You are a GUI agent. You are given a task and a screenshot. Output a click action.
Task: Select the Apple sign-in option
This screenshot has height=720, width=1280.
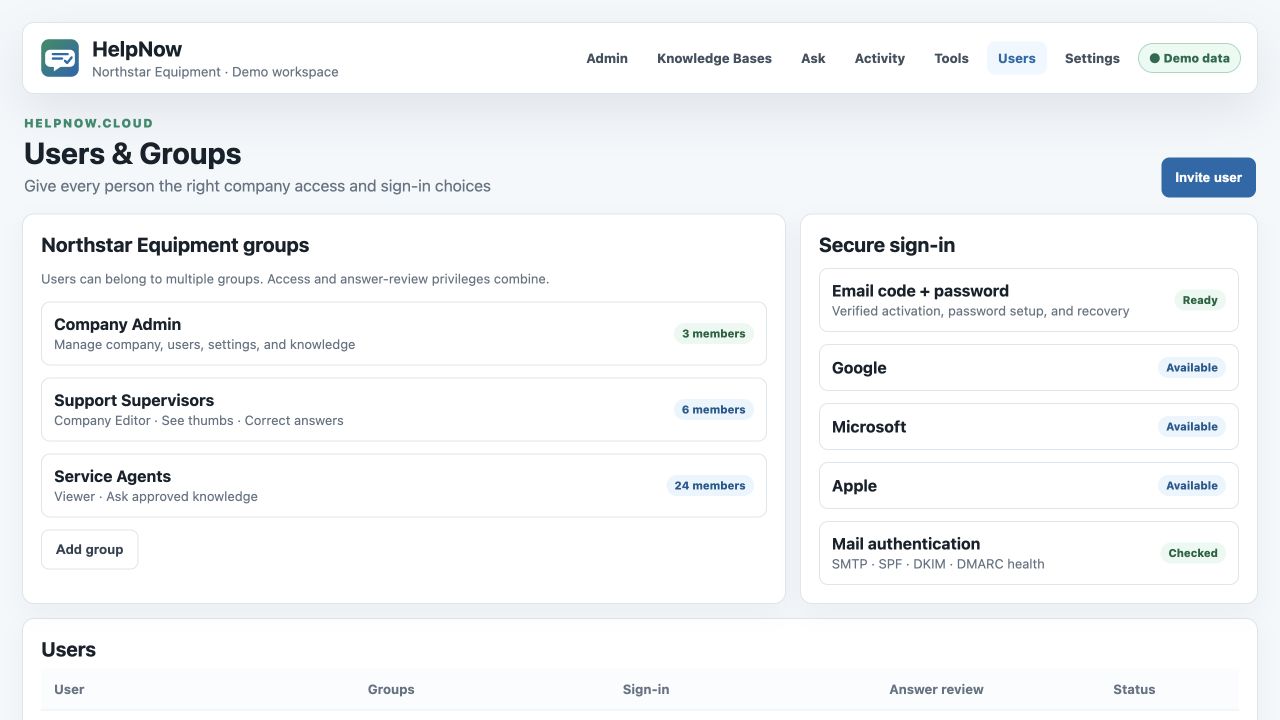1028,485
